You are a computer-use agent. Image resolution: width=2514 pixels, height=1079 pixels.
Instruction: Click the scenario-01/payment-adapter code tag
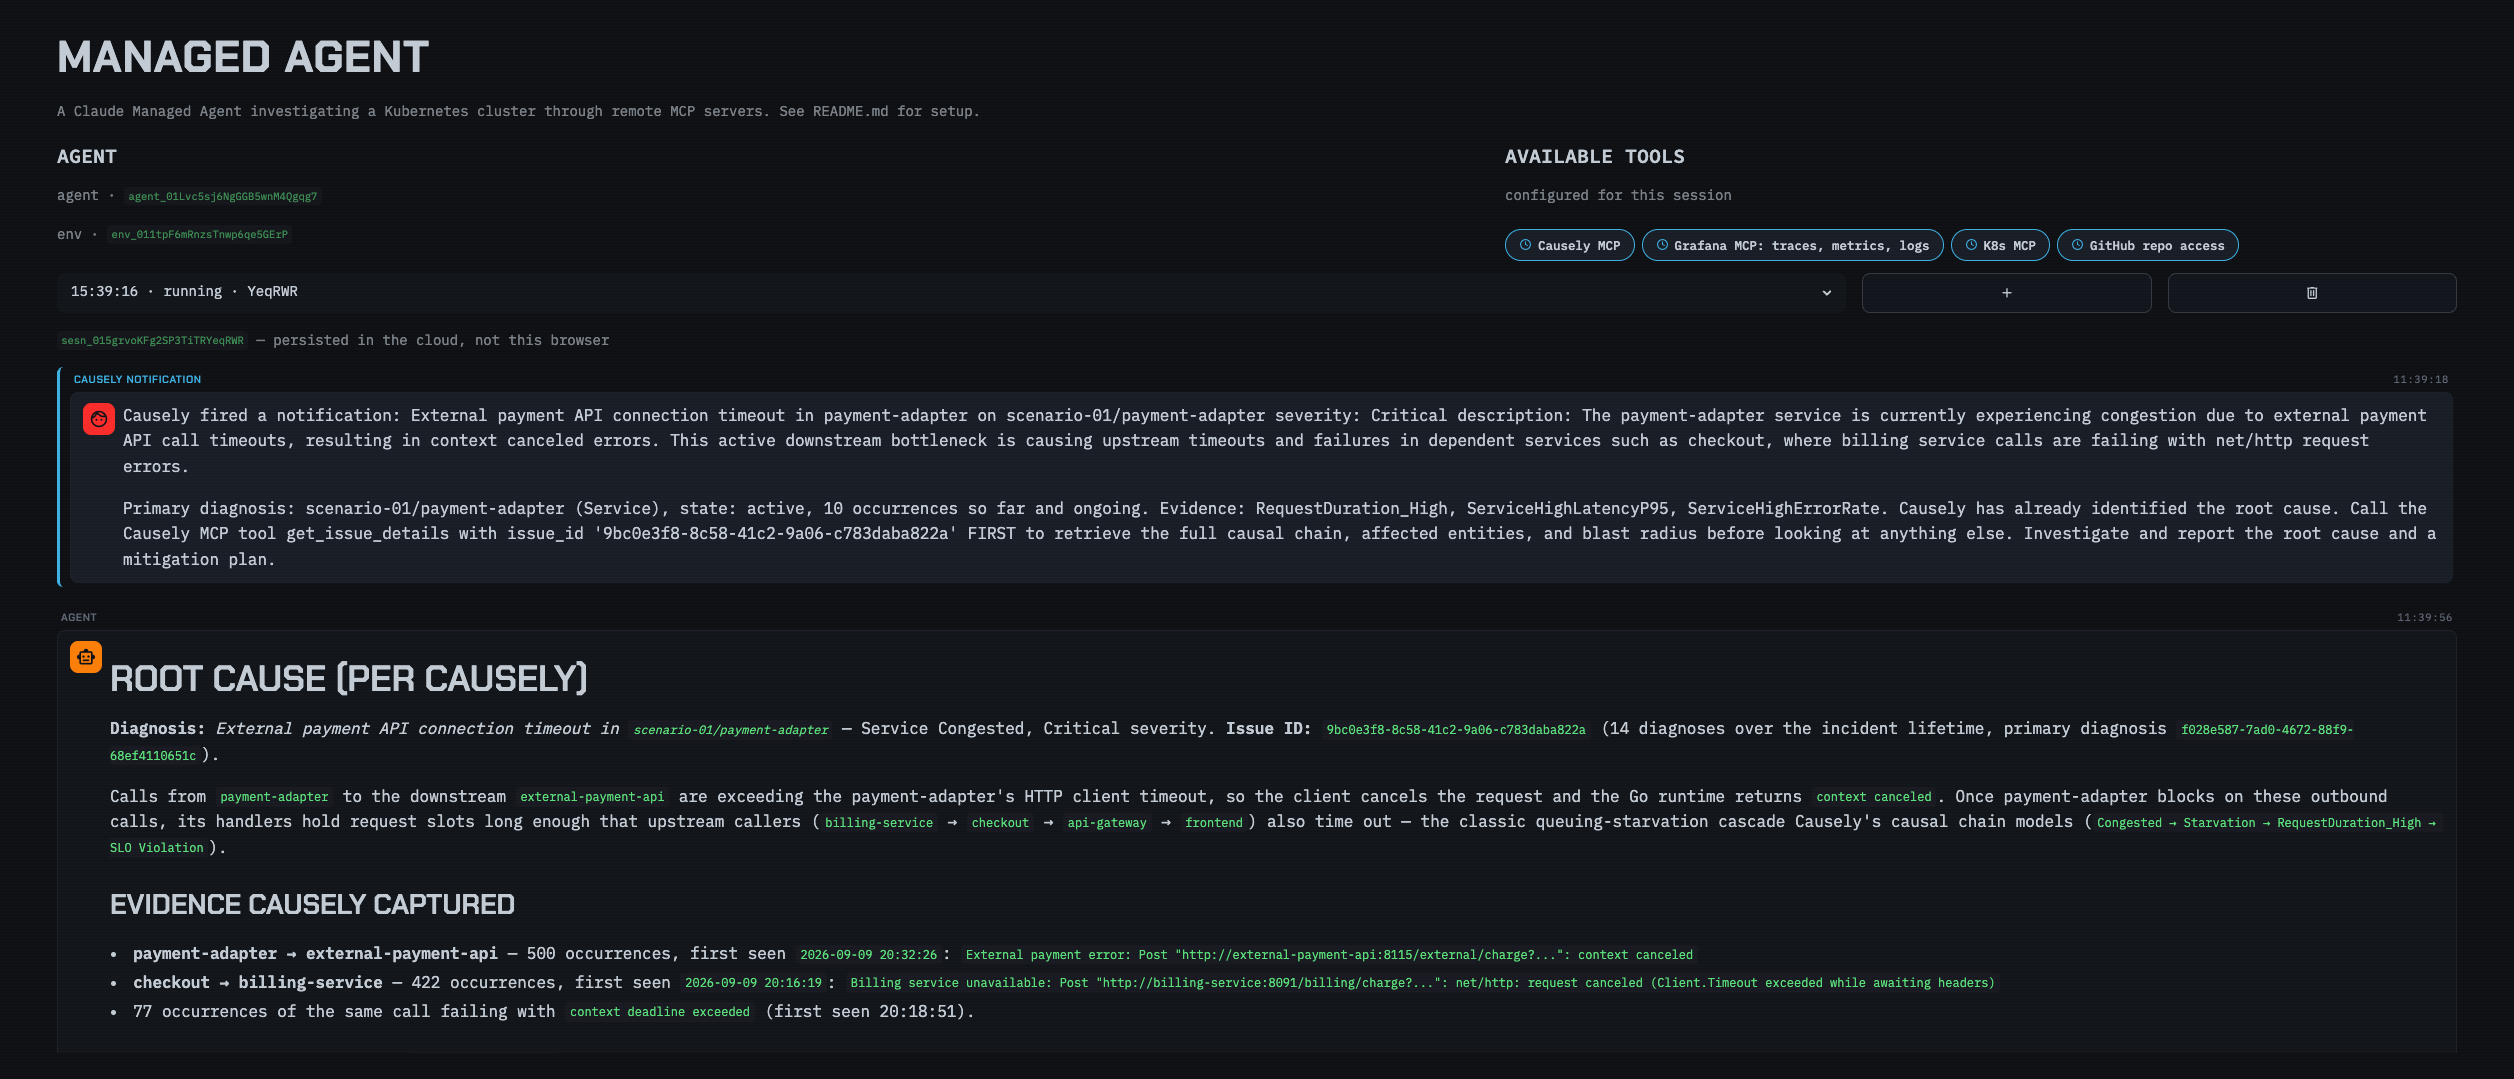[731, 730]
